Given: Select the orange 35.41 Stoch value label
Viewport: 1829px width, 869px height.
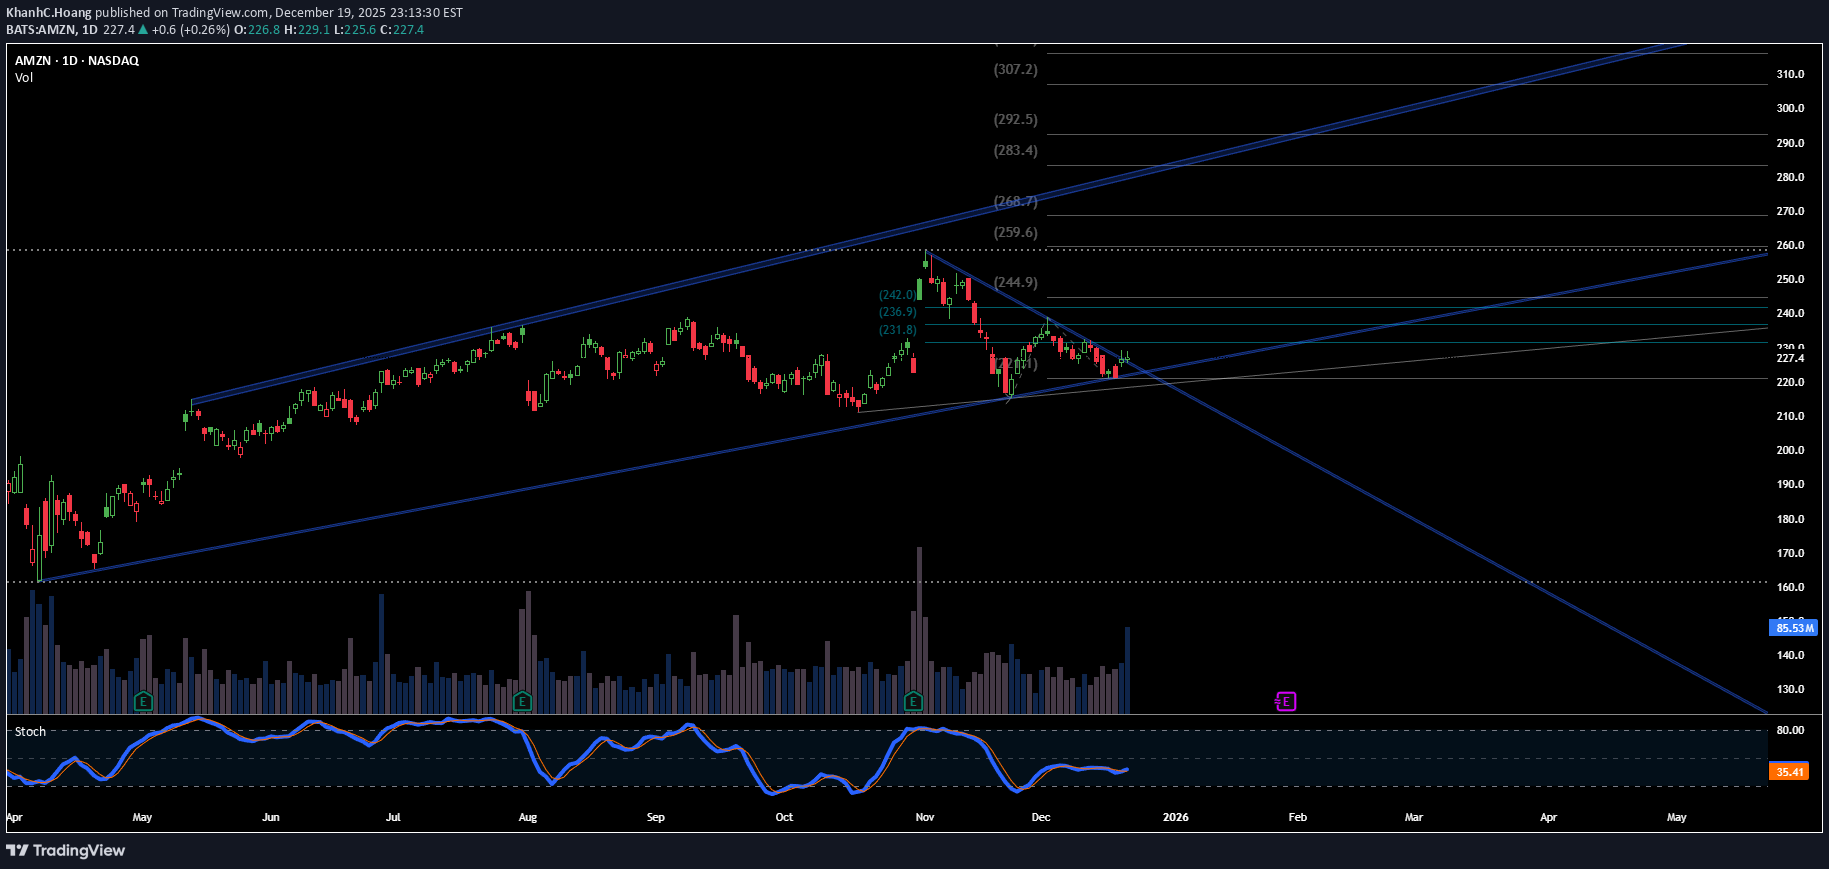Looking at the screenshot, I should coord(1789,772).
